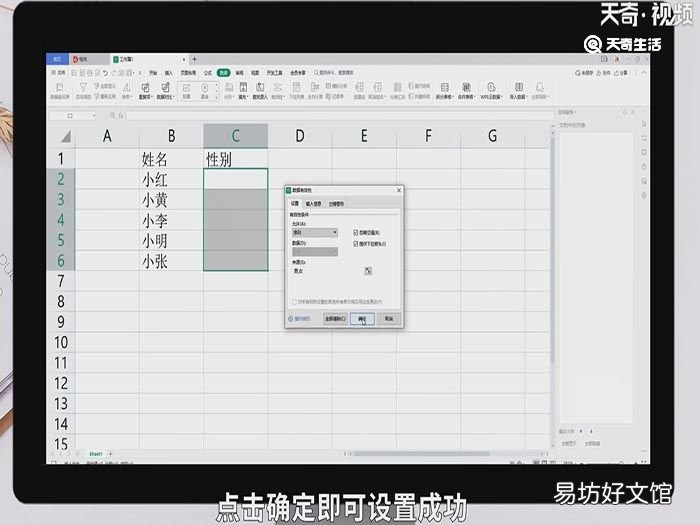Open the 公式 ribbon tab
Image resolution: width=700 pixels, height=525 pixels.
[x=208, y=72]
